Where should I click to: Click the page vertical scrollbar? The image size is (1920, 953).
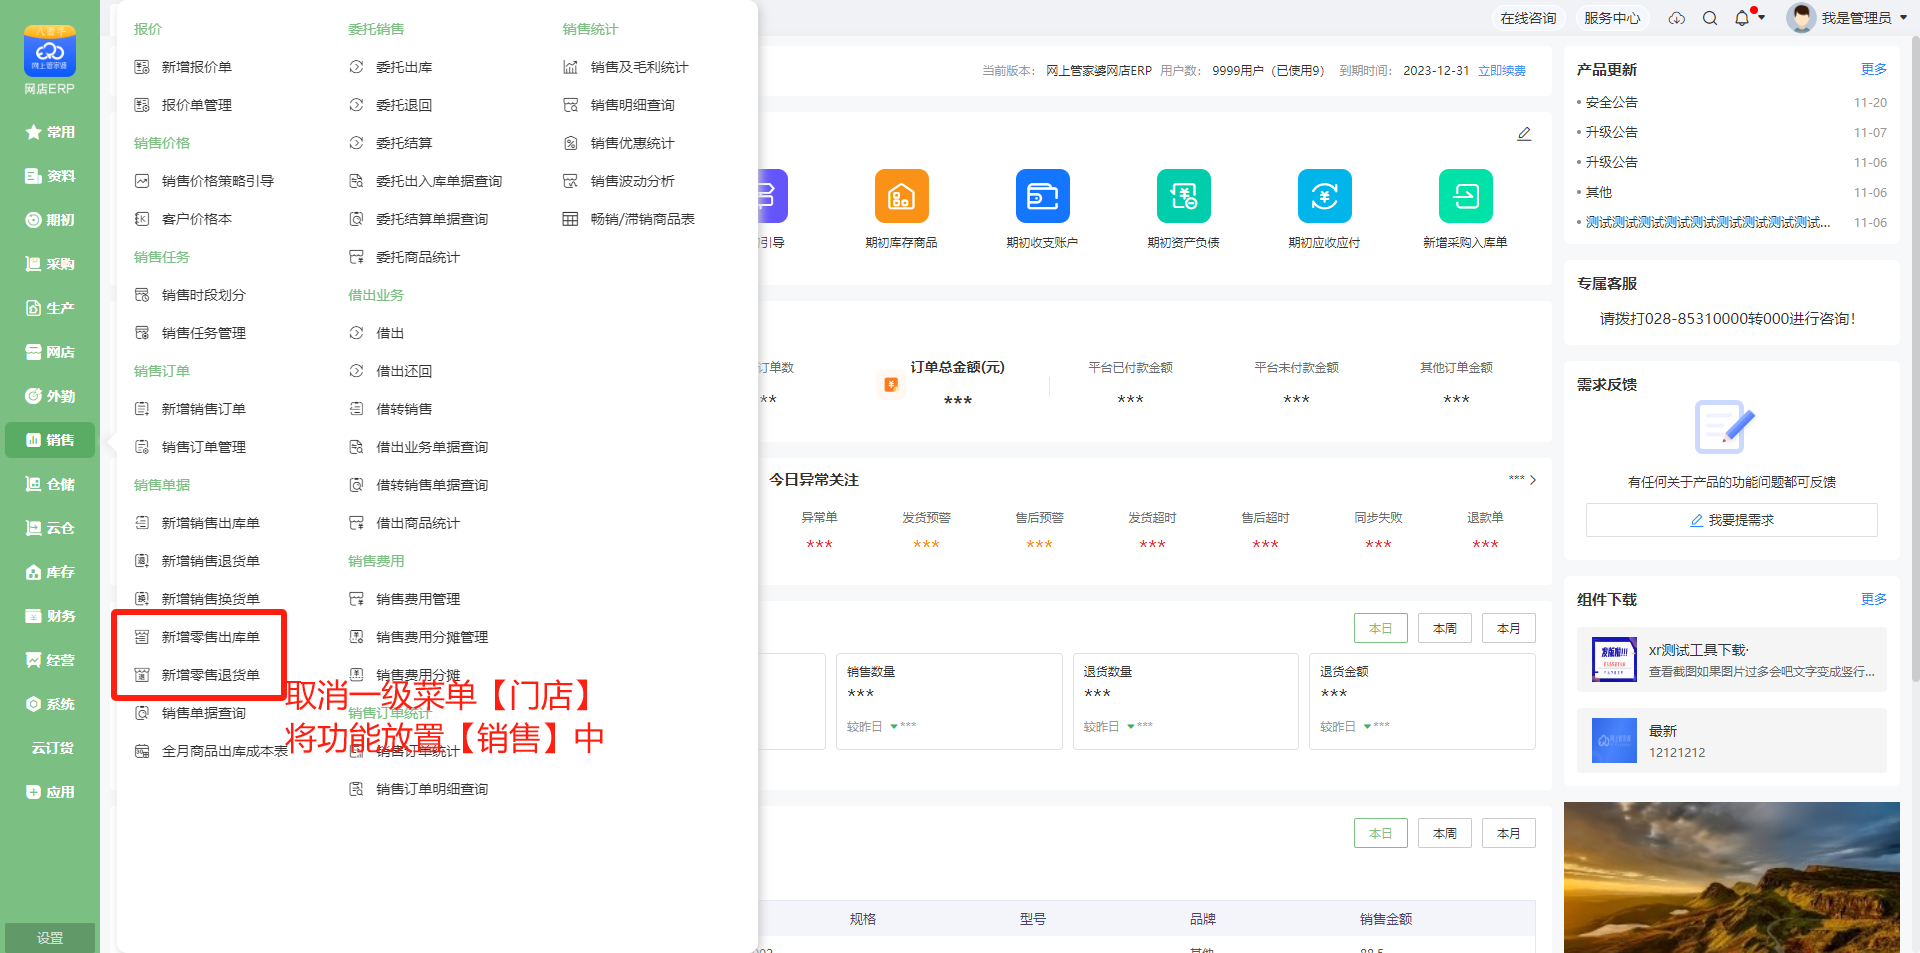1914,360
